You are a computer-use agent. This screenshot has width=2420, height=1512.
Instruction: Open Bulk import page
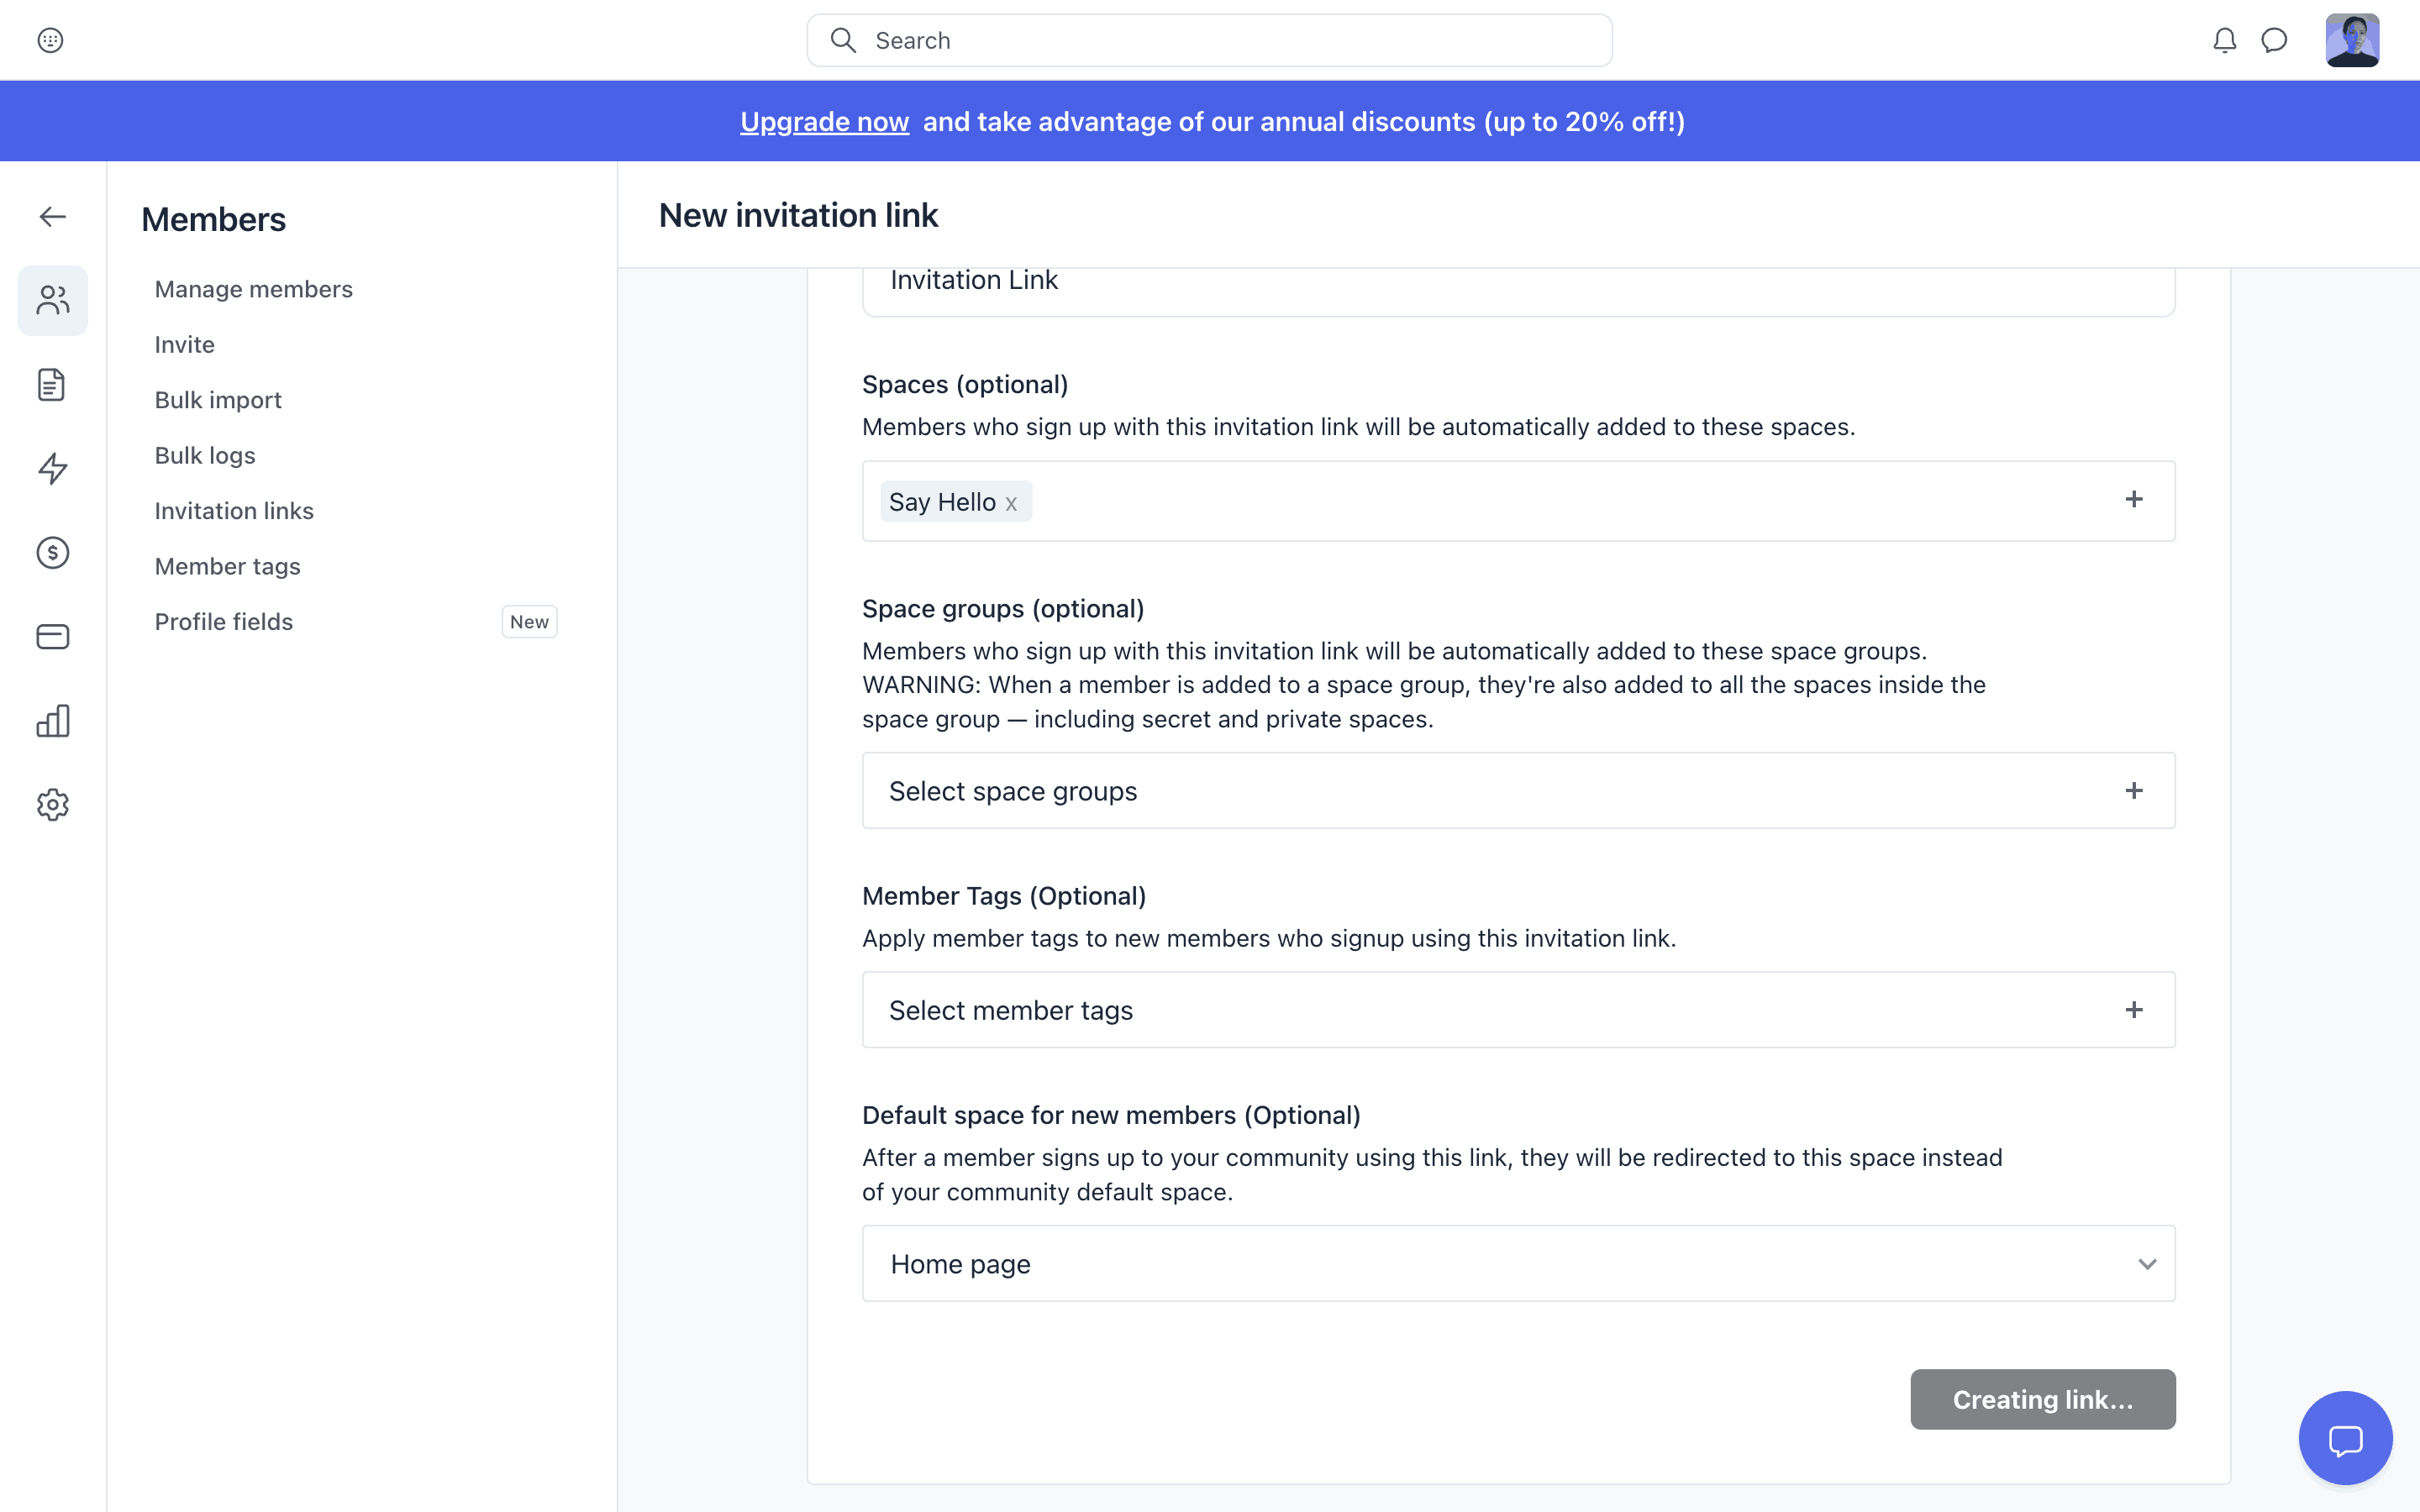pyautogui.click(x=218, y=400)
